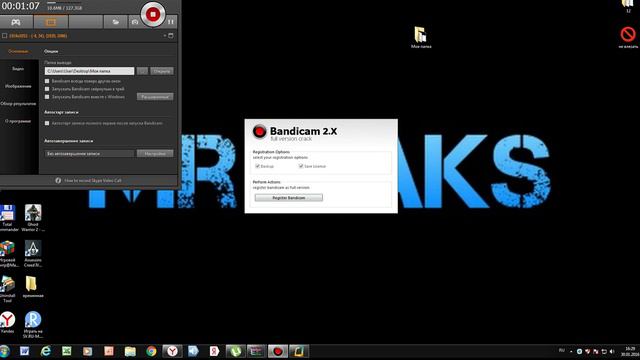The width and height of the screenshot is (640, 360).
Task: Open Обзор результатов section in sidebar
Action: point(18,104)
